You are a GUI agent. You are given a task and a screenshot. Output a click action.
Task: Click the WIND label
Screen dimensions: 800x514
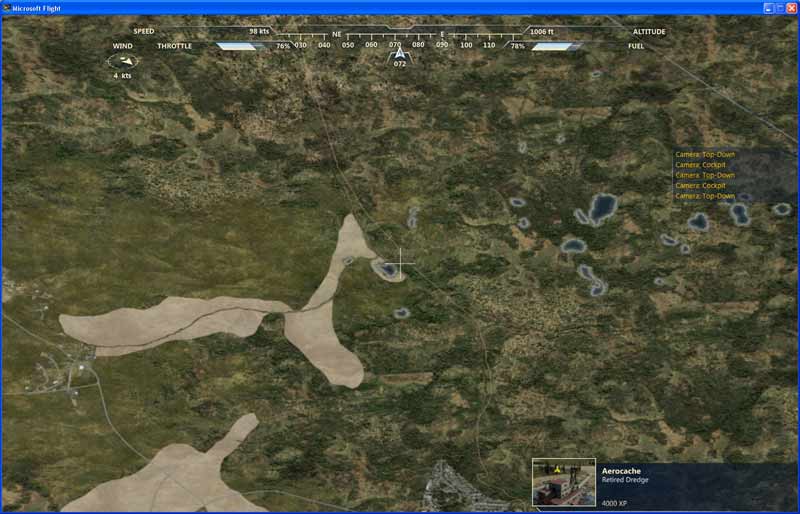pos(122,46)
